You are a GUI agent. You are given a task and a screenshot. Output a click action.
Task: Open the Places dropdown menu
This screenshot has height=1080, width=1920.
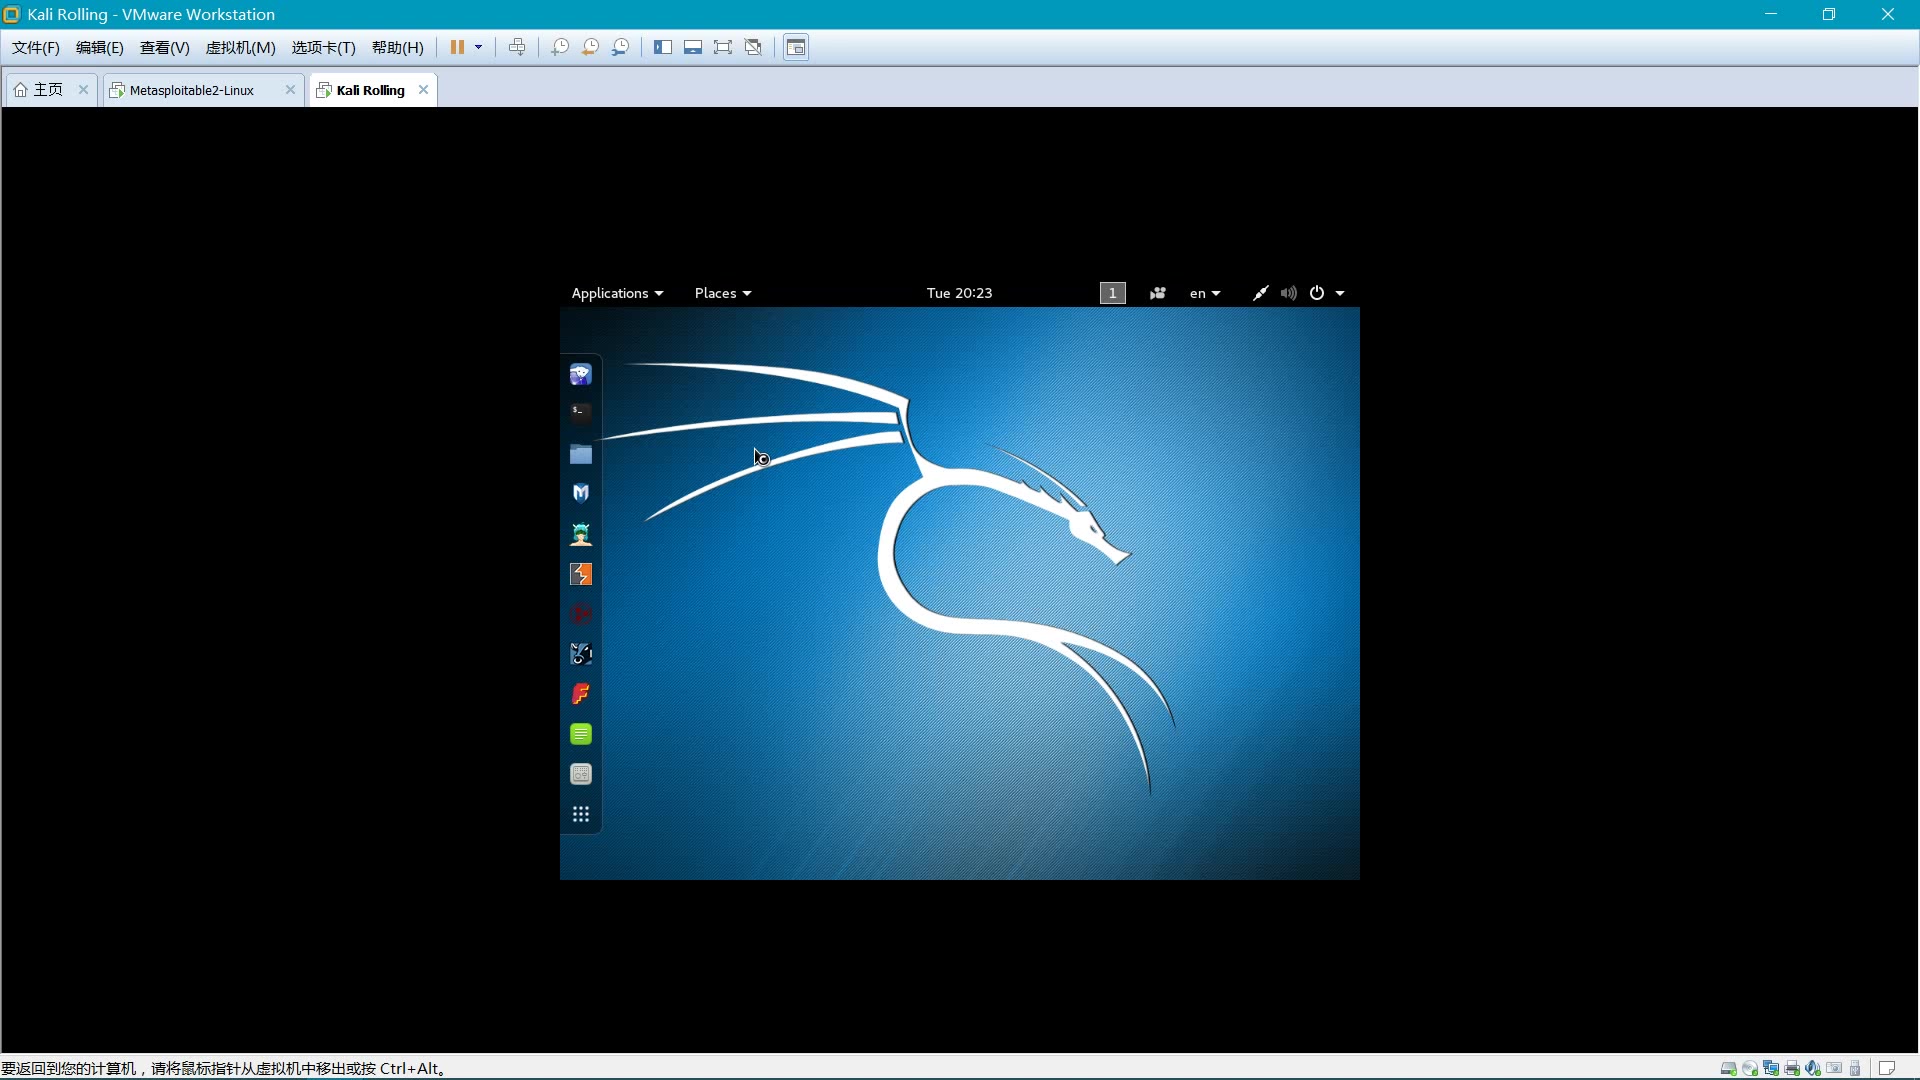click(x=722, y=293)
